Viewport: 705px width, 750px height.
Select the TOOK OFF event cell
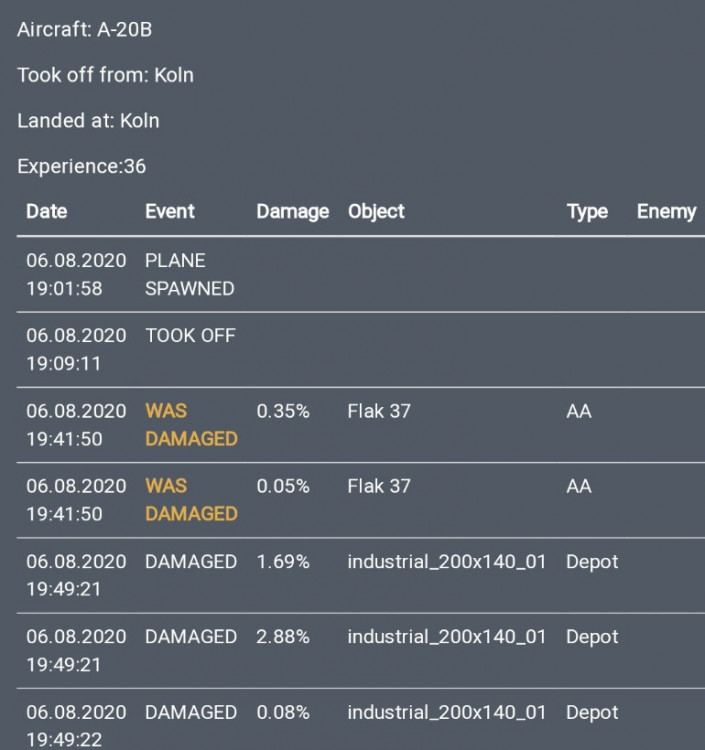pyautogui.click(x=190, y=336)
